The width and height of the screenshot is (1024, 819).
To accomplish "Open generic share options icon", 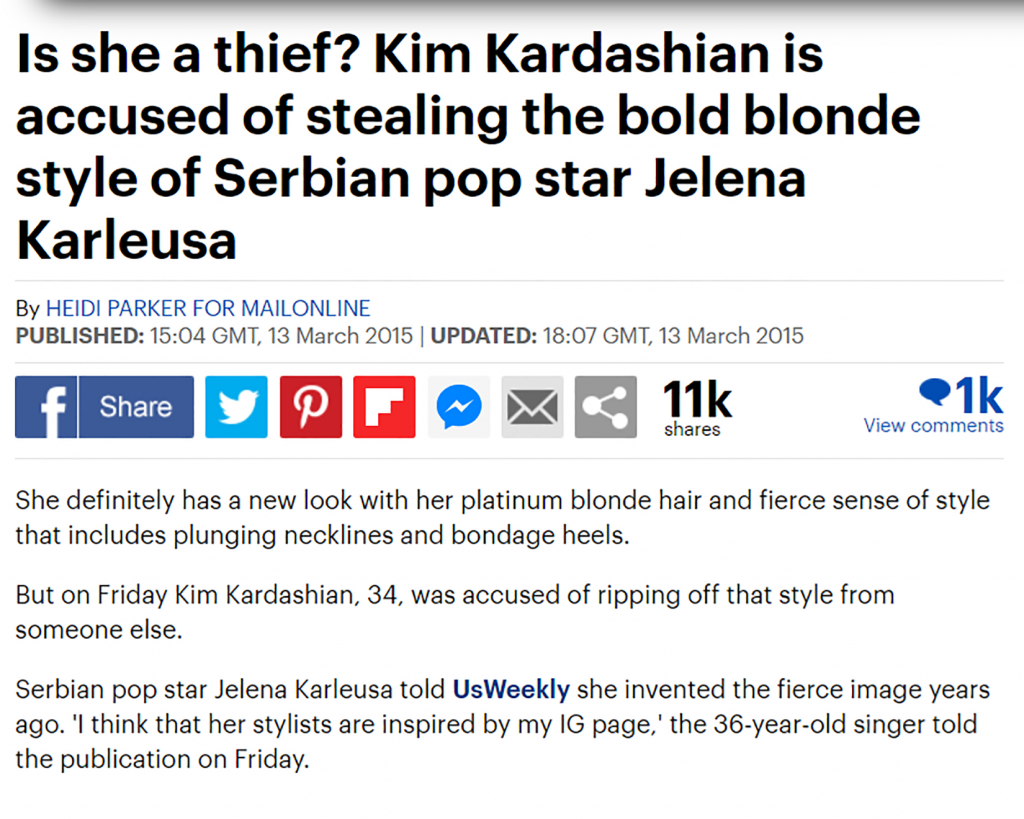I will (x=606, y=407).
